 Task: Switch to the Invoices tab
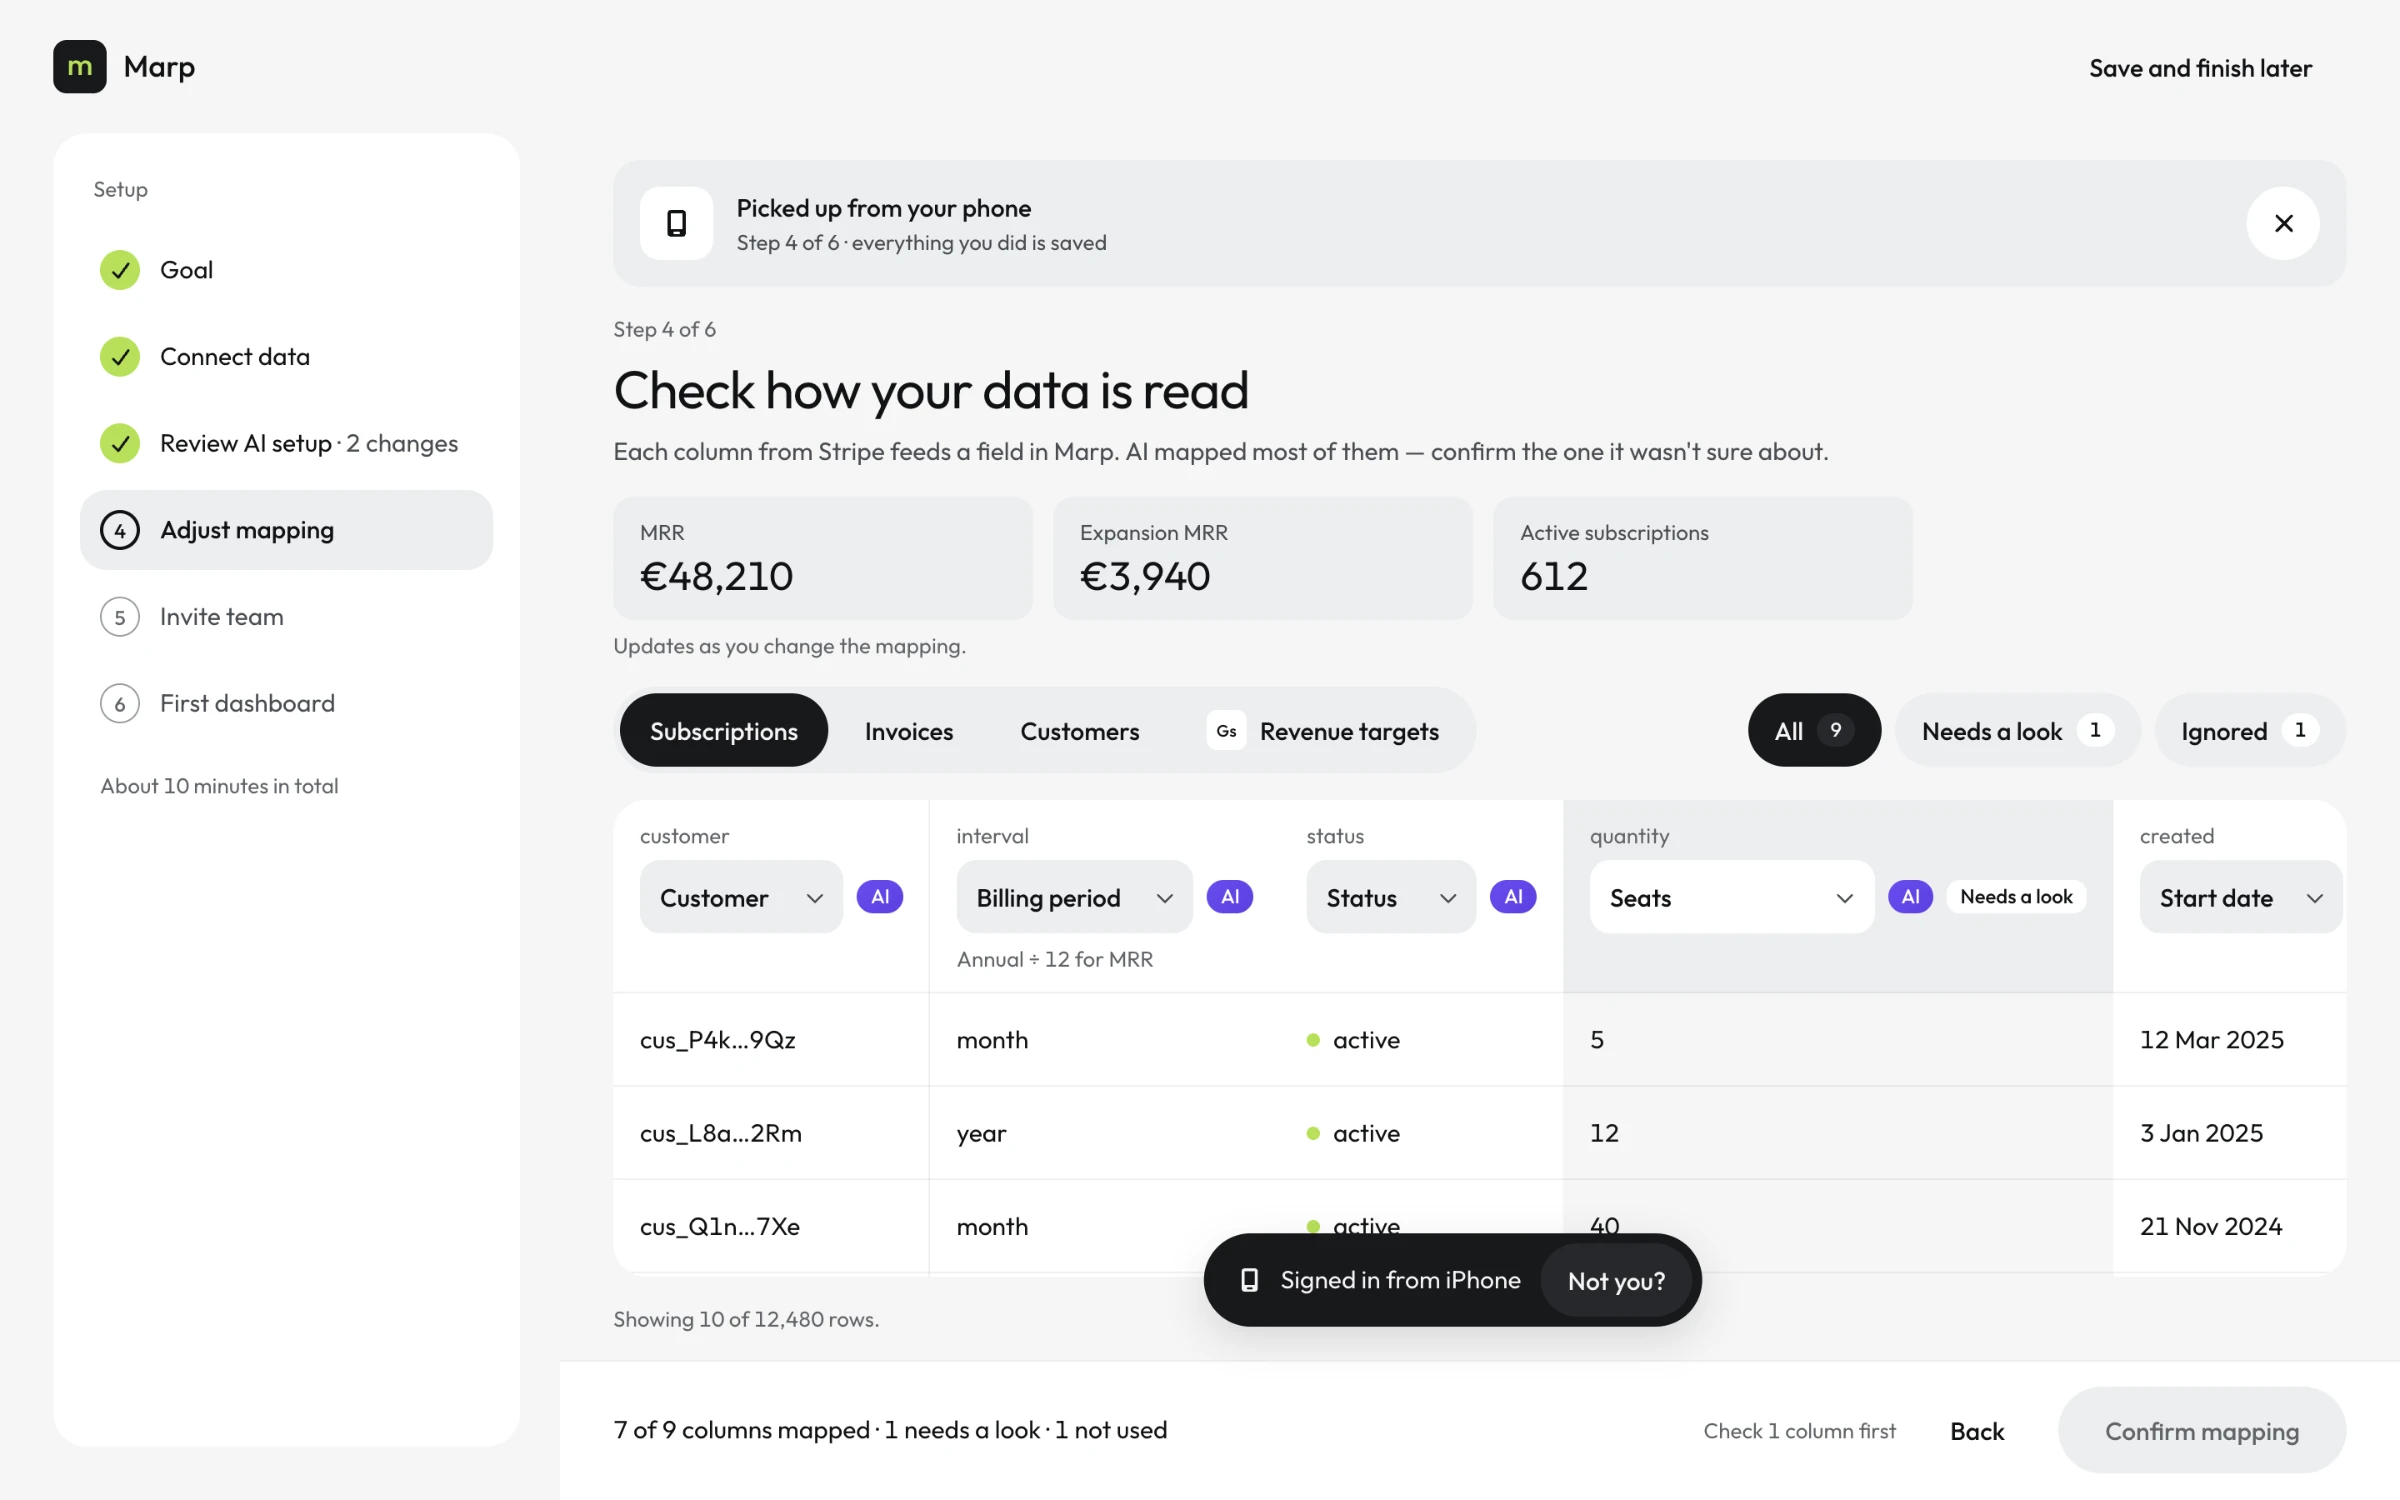pyautogui.click(x=909, y=731)
